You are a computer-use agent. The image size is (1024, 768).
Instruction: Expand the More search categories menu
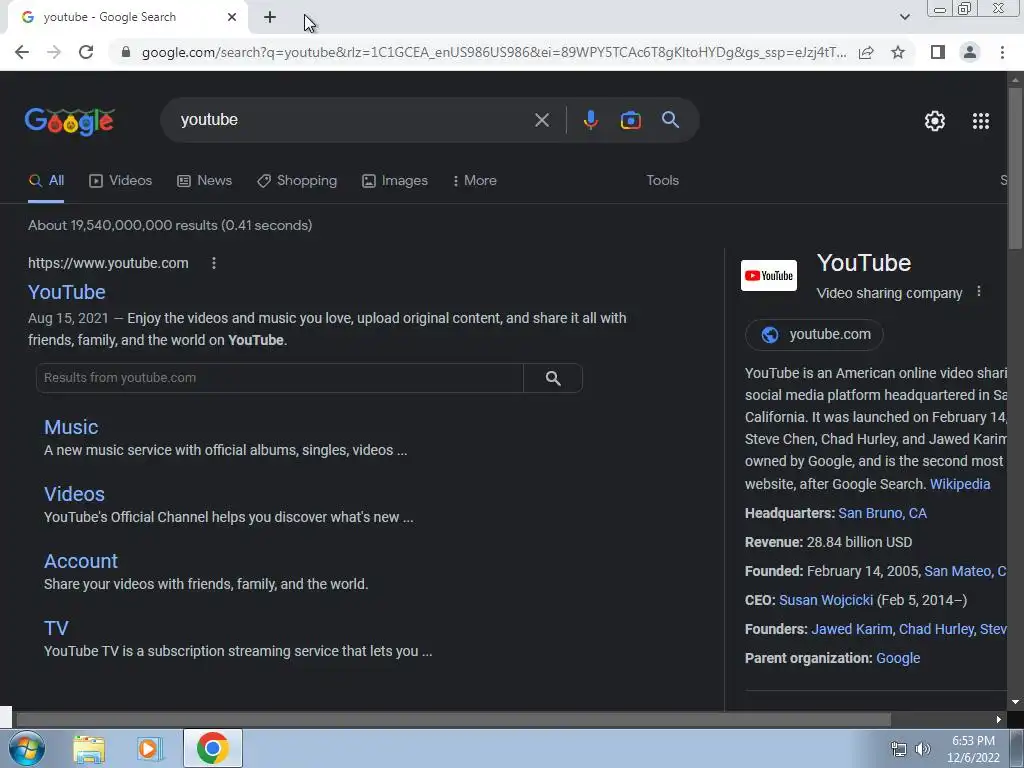click(x=475, y=181)
